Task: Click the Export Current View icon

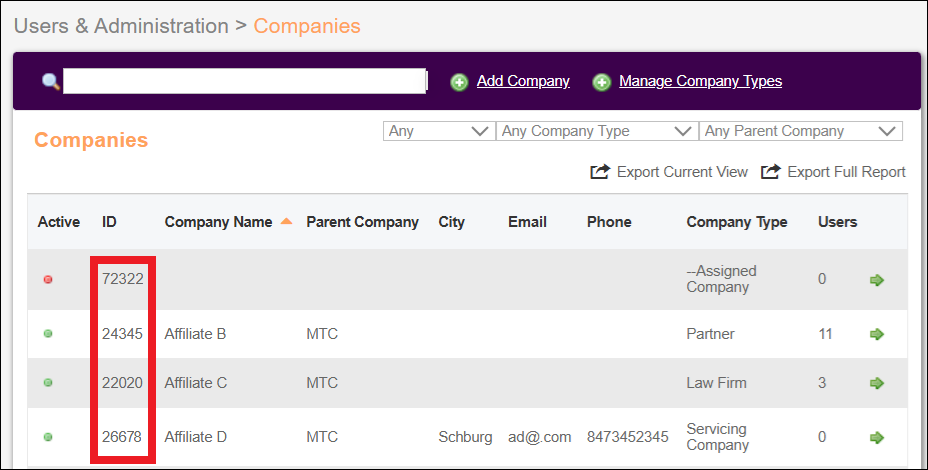Action: pos(600,172)
